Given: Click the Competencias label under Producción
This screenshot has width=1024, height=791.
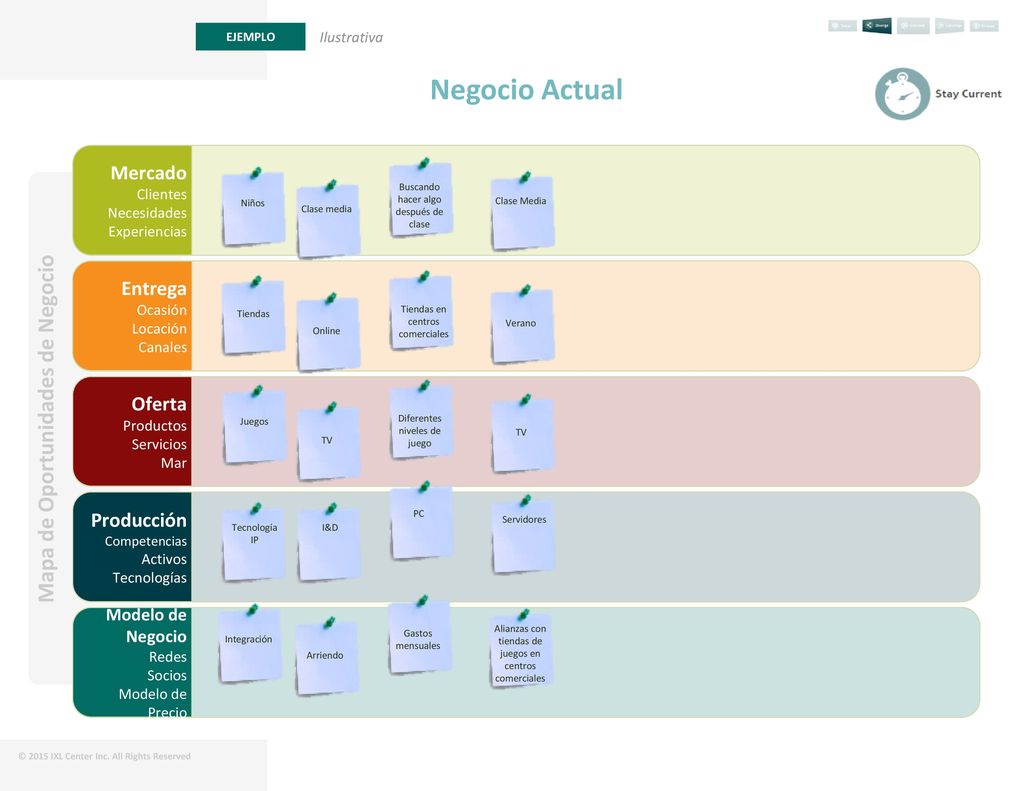Looking at the screenshot, I should 146,541.
